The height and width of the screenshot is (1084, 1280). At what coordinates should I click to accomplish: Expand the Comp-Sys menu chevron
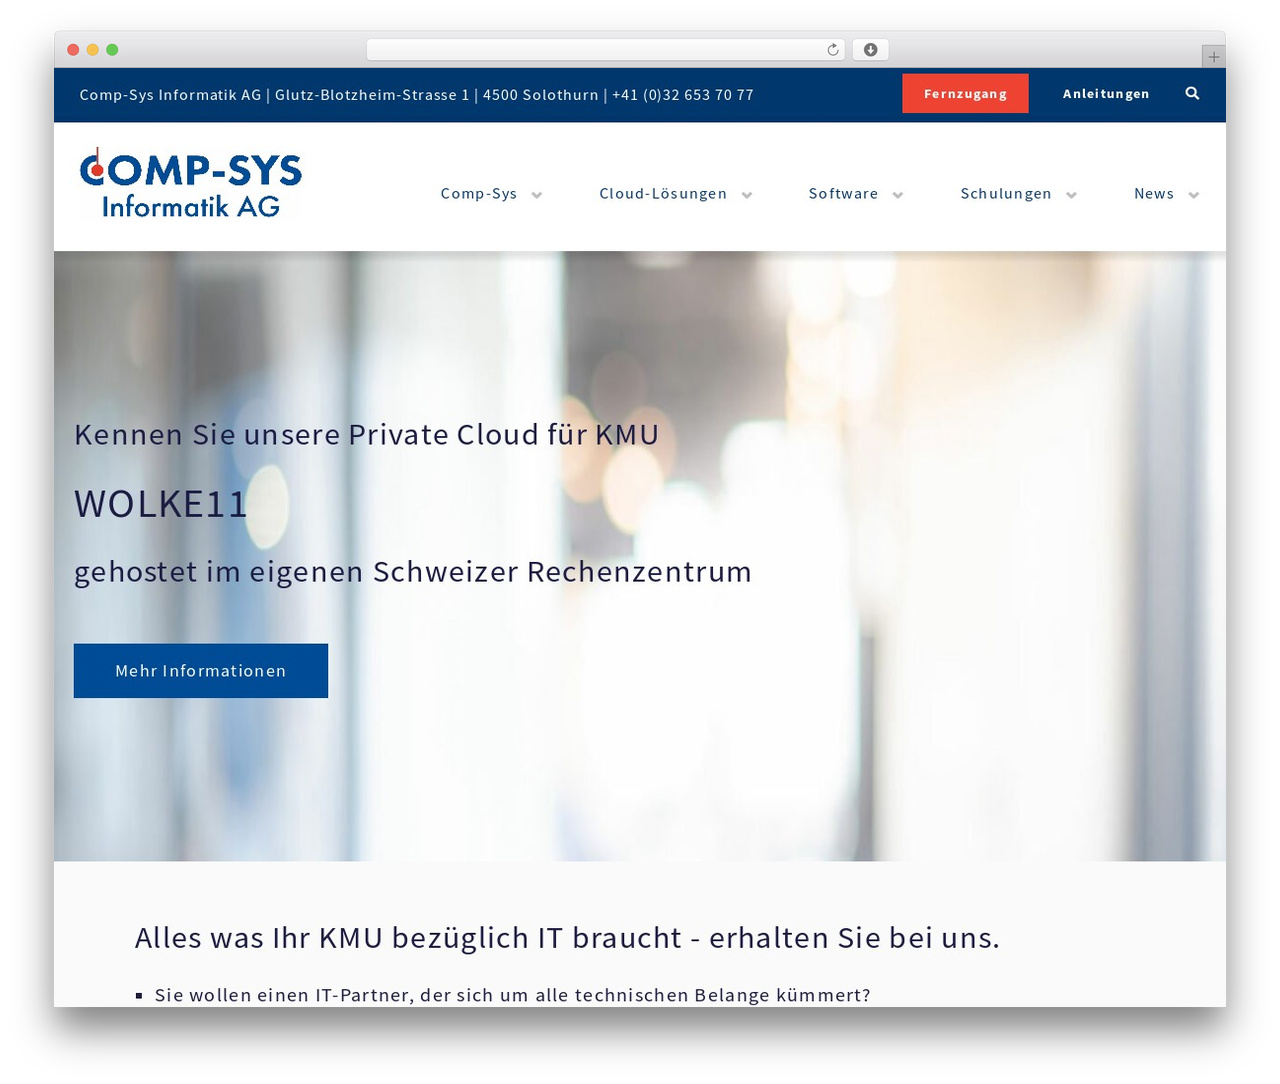pos(537,195)
